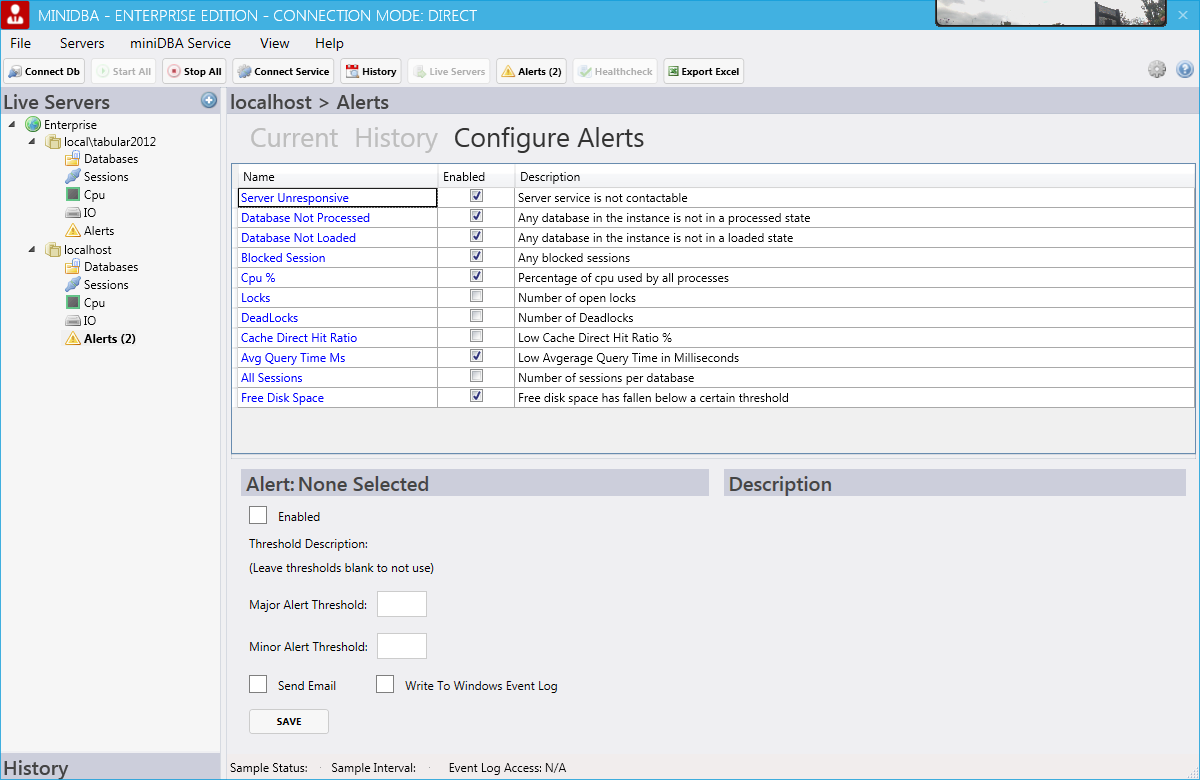Screen dimensions: 1200x780
Task: Open the Alerts (2) toolbar button
Action: (x=531, y=71)
